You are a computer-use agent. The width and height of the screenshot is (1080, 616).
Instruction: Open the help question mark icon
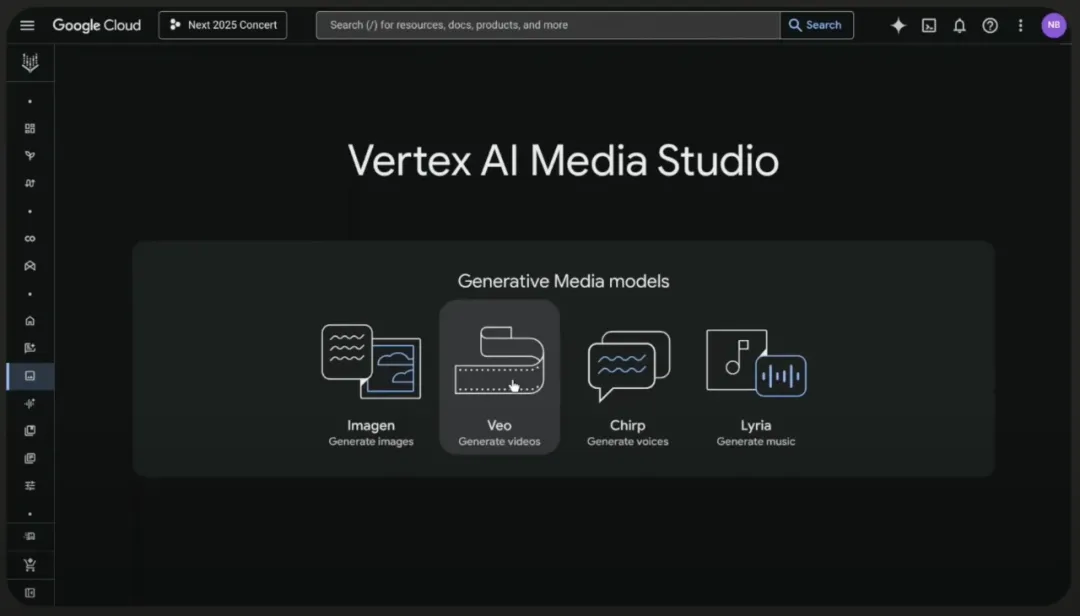click(990, 25)
